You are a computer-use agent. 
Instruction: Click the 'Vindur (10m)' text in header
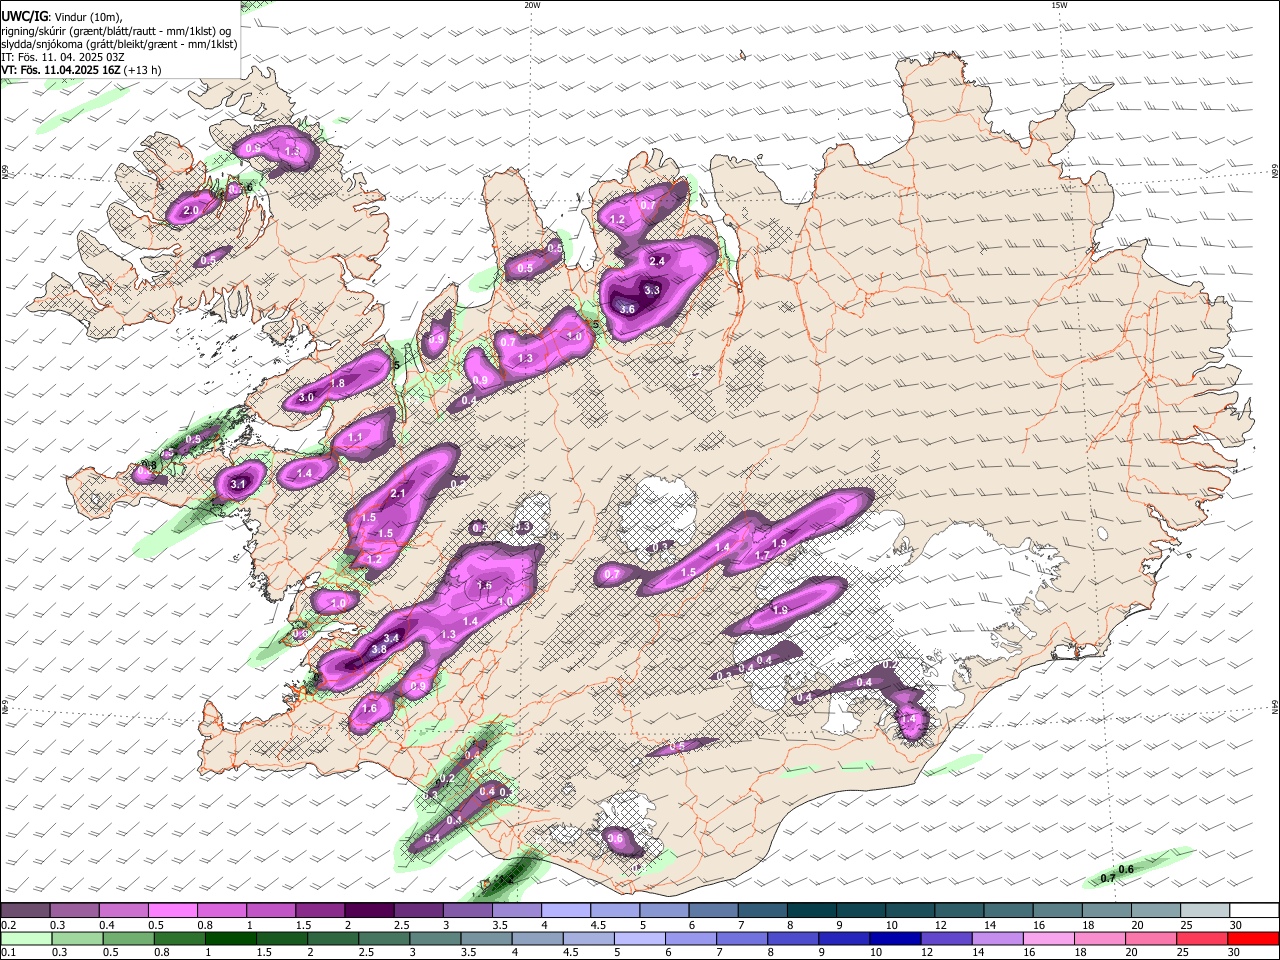click(x=86, y=17)
